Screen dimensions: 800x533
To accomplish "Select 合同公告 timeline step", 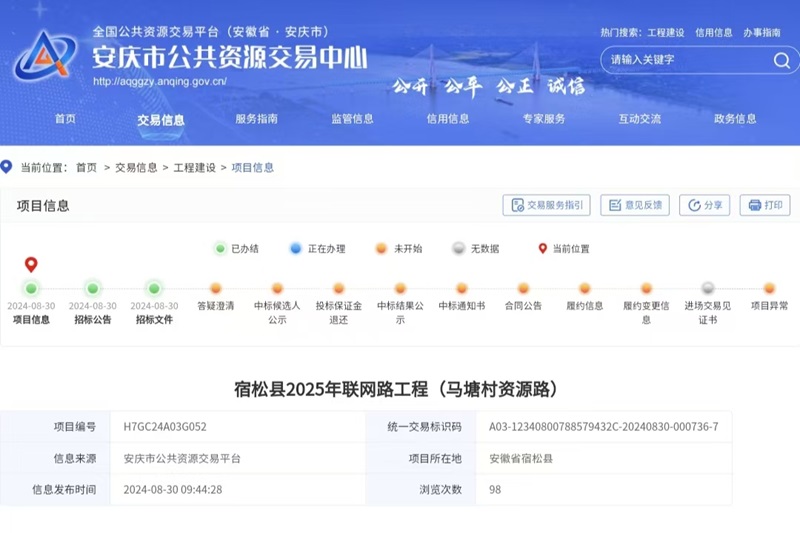I will [523, 289].
